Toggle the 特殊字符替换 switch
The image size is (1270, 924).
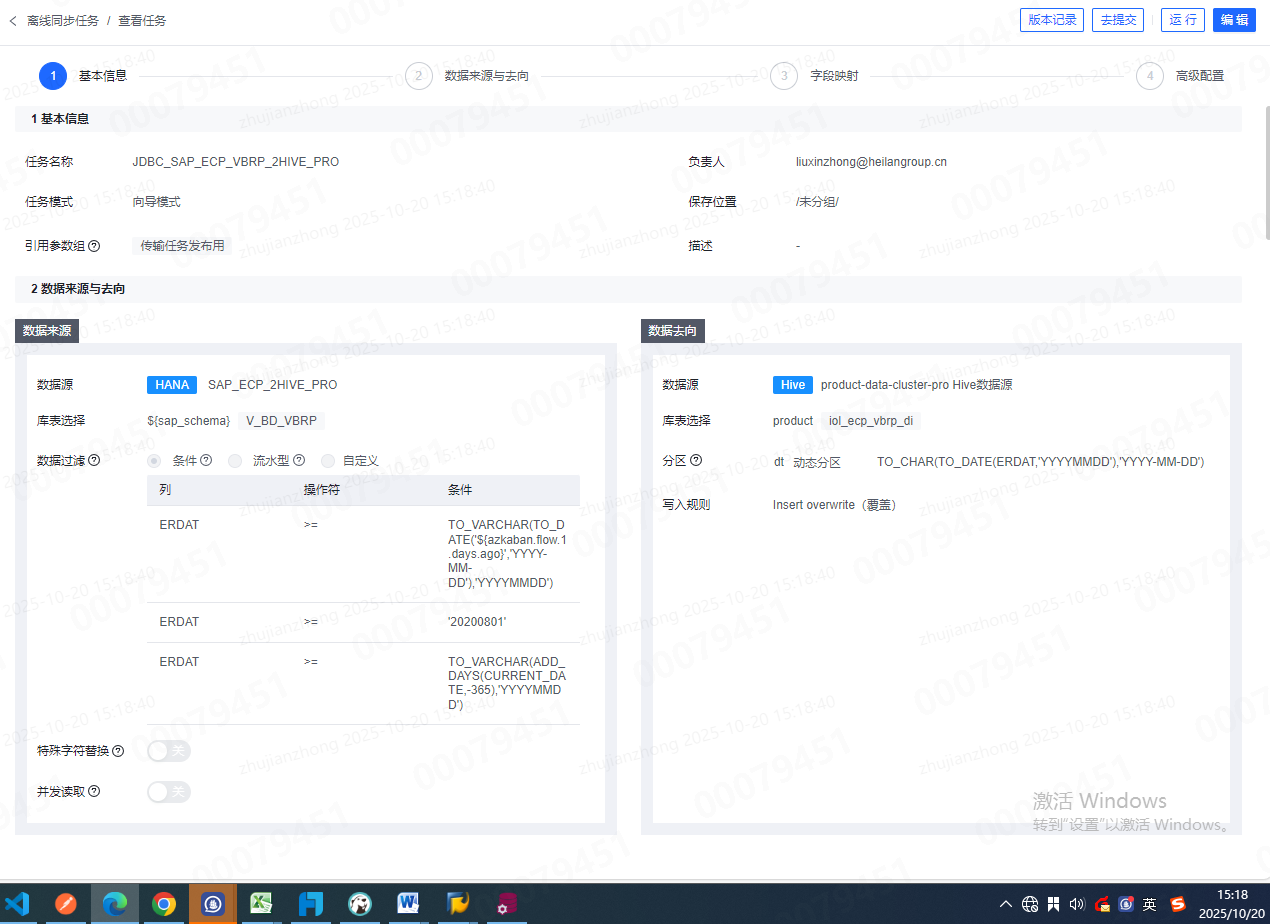(168, 751)
